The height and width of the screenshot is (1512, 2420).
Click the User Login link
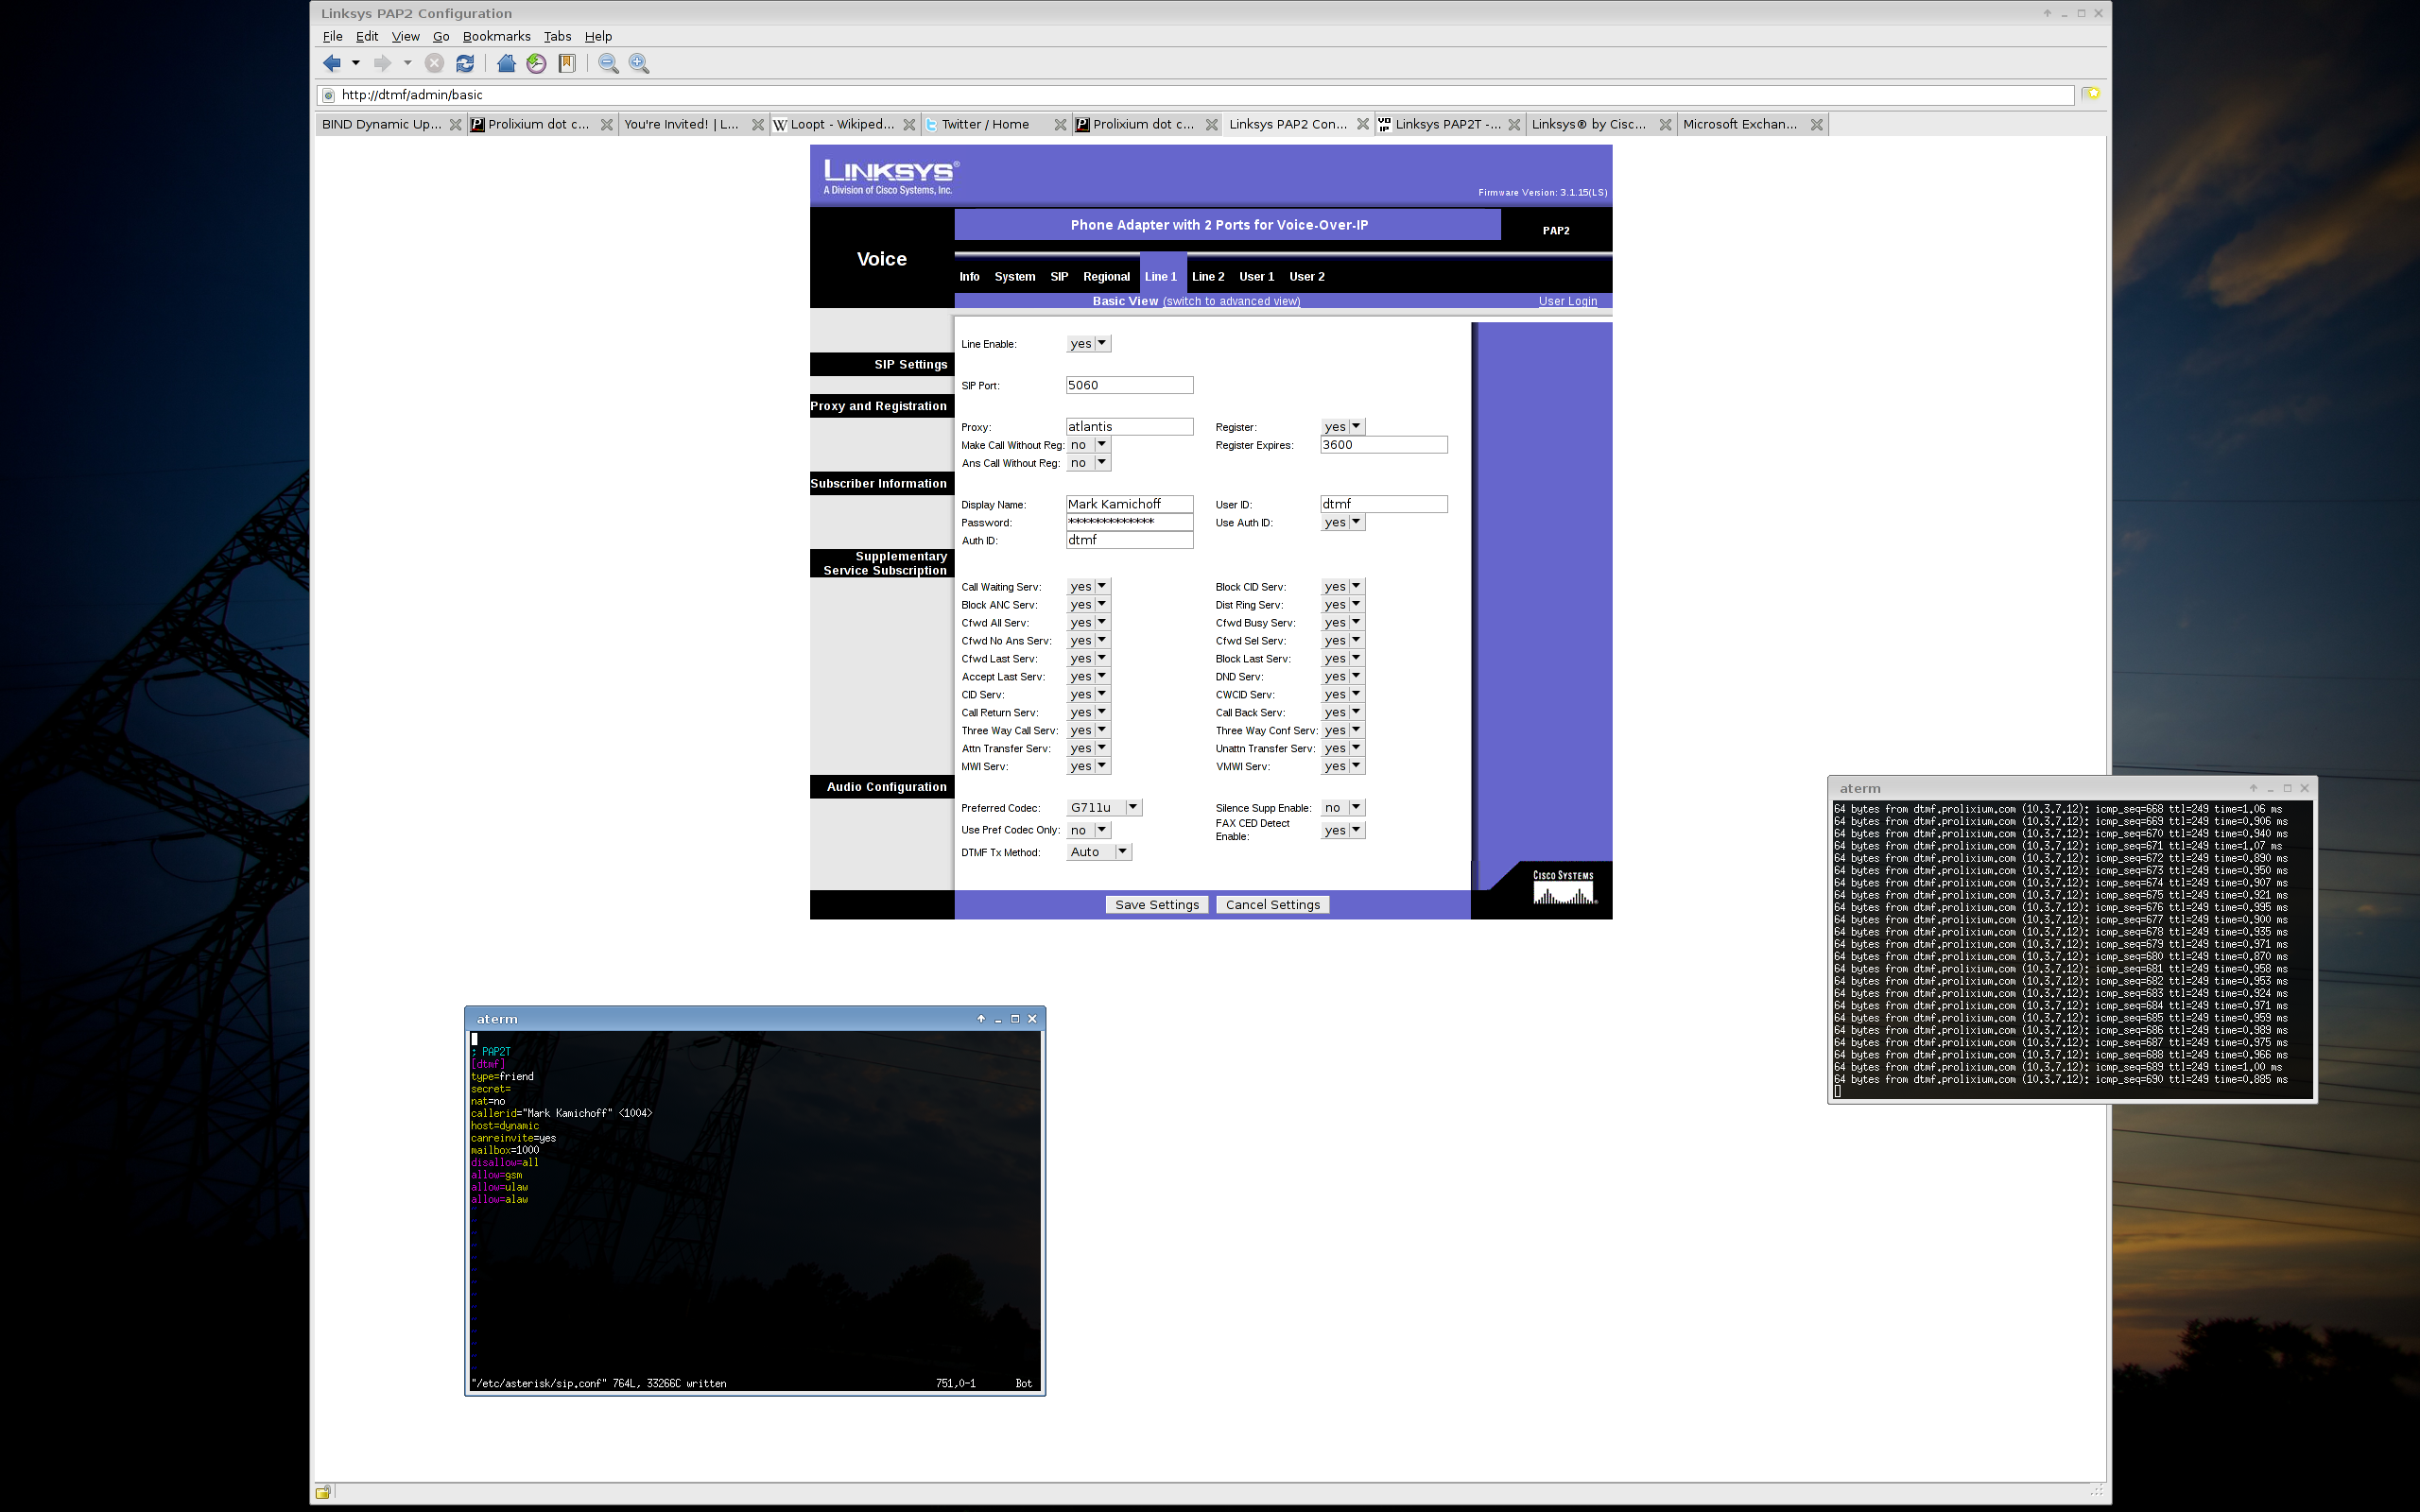pos(1568,301)
